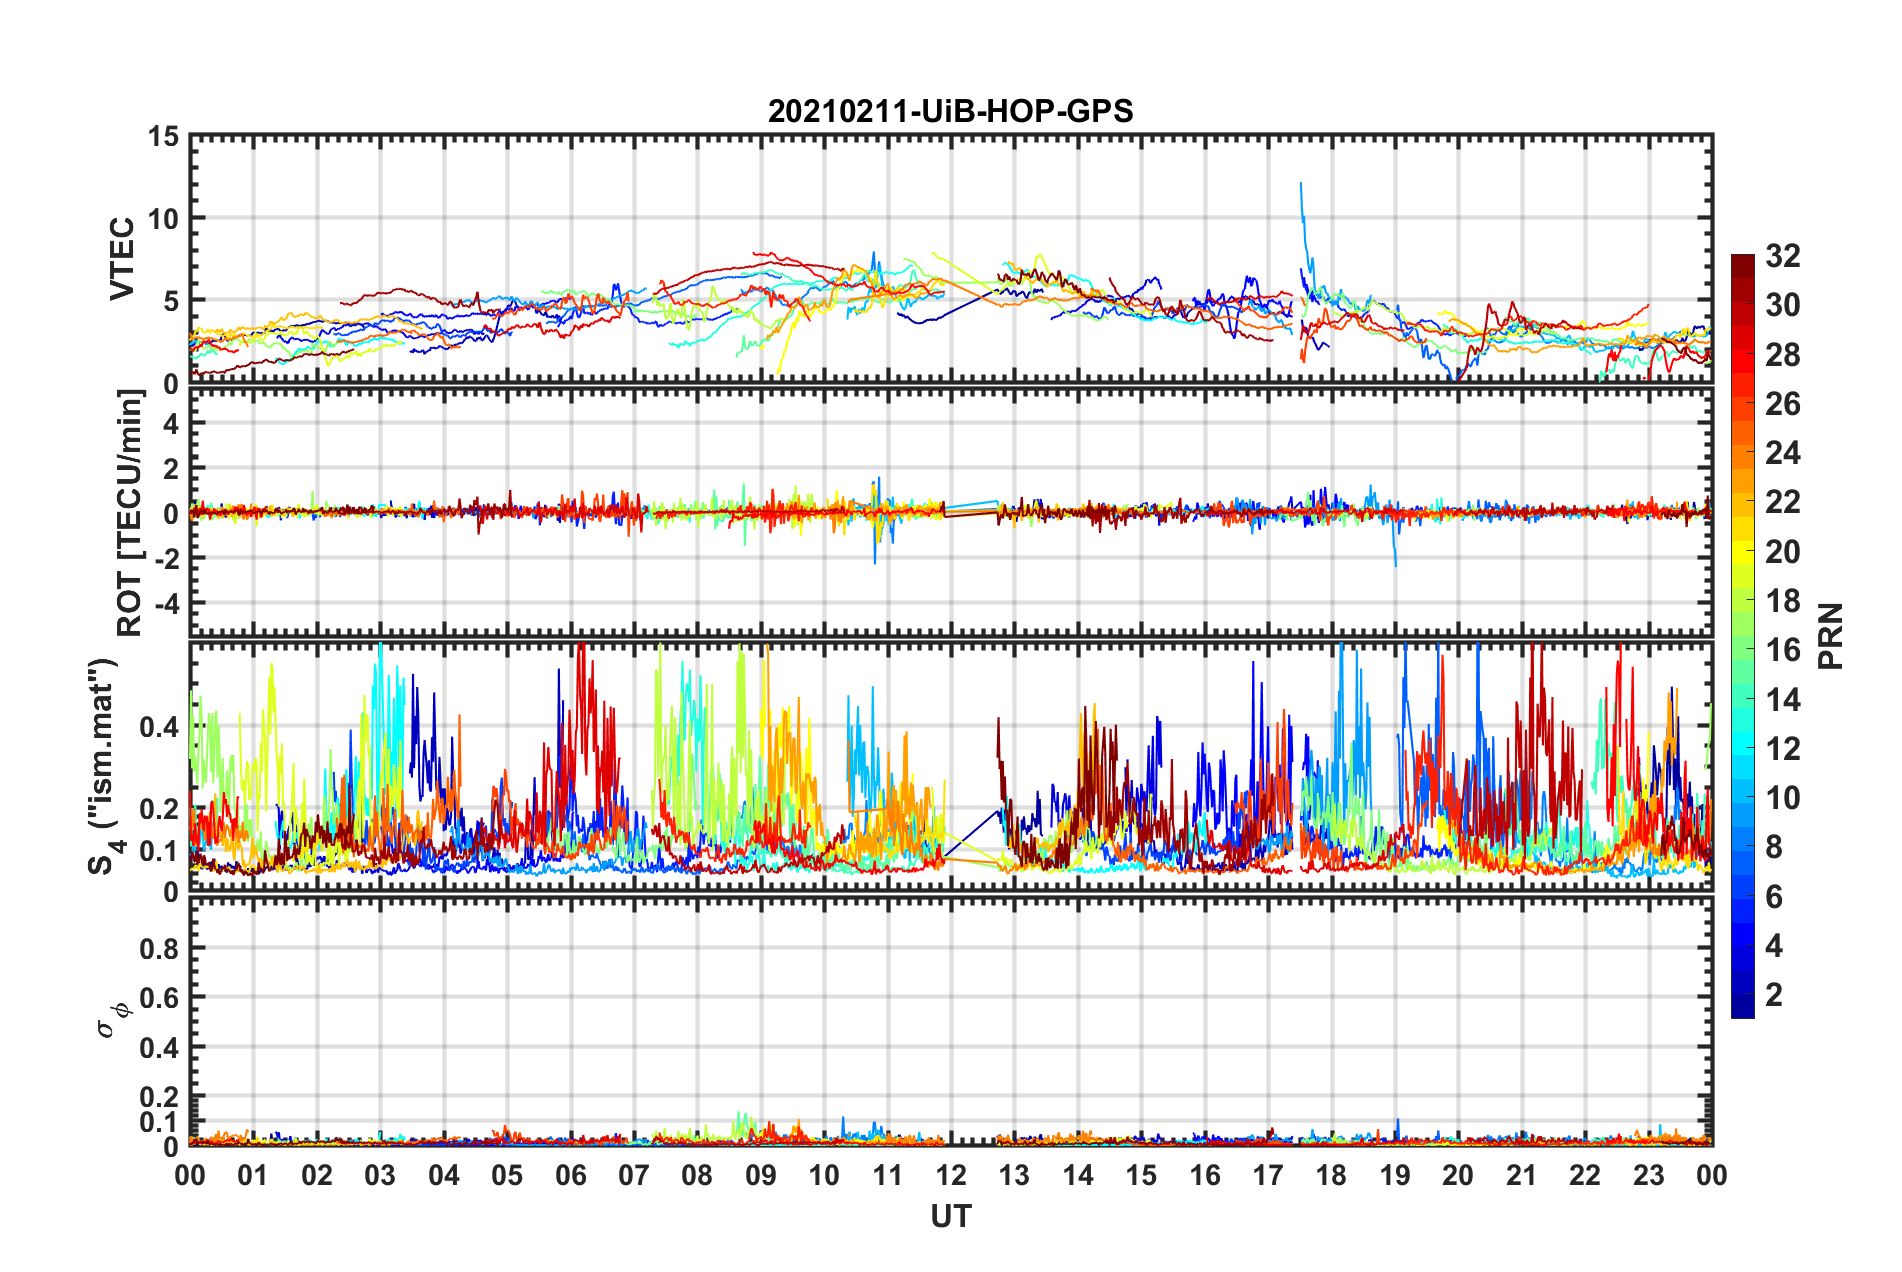Click the colorbar tick label 26

[1782, 404]
